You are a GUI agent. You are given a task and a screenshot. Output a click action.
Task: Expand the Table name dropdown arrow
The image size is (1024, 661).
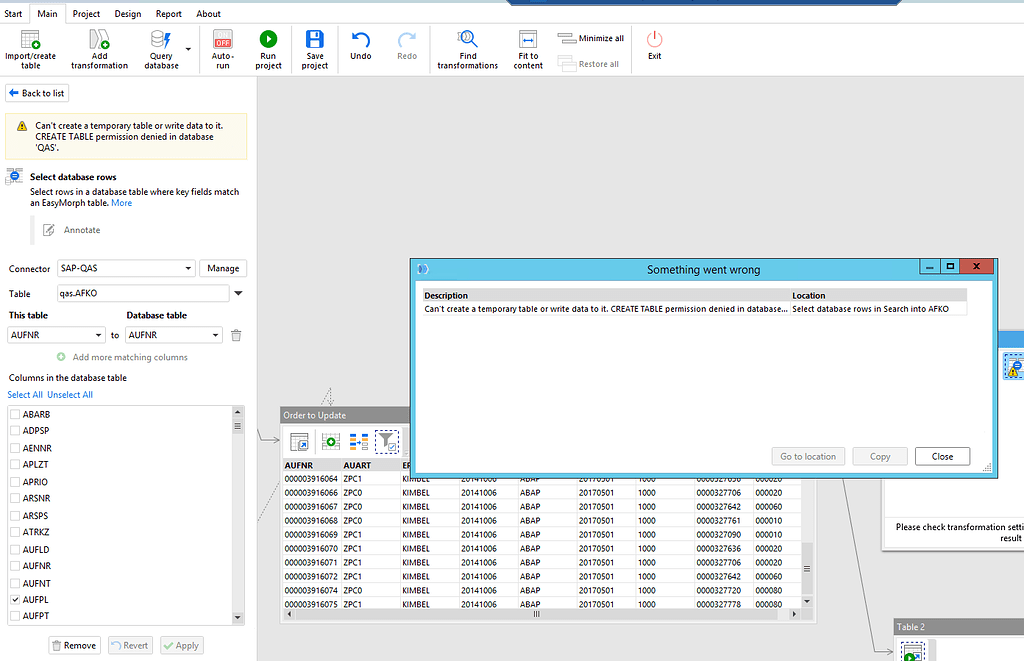[x=238, y=293]
